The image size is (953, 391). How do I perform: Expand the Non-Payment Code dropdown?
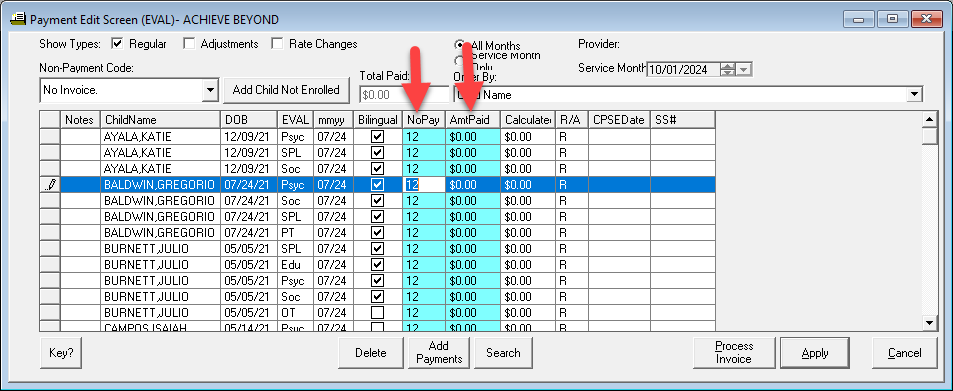coord(210,91)
